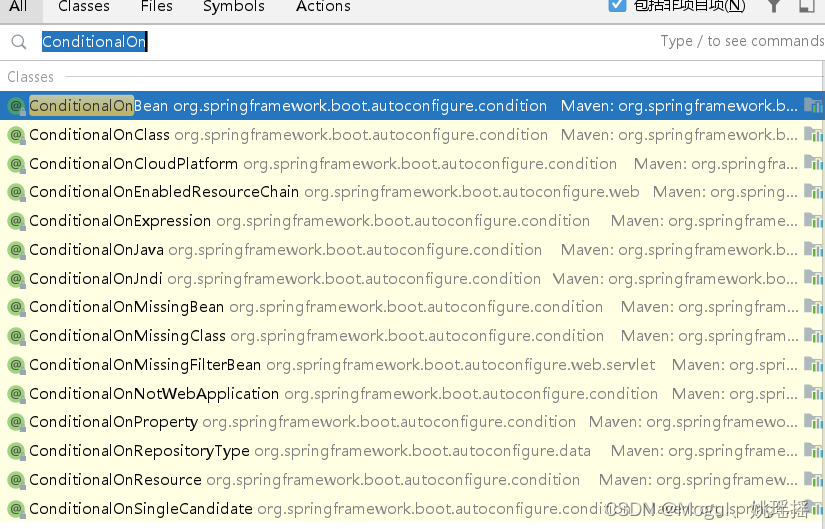Viewport: 825px width, 529px height.
Task: Open the filter funnel icon
Action: pos(773,6)
